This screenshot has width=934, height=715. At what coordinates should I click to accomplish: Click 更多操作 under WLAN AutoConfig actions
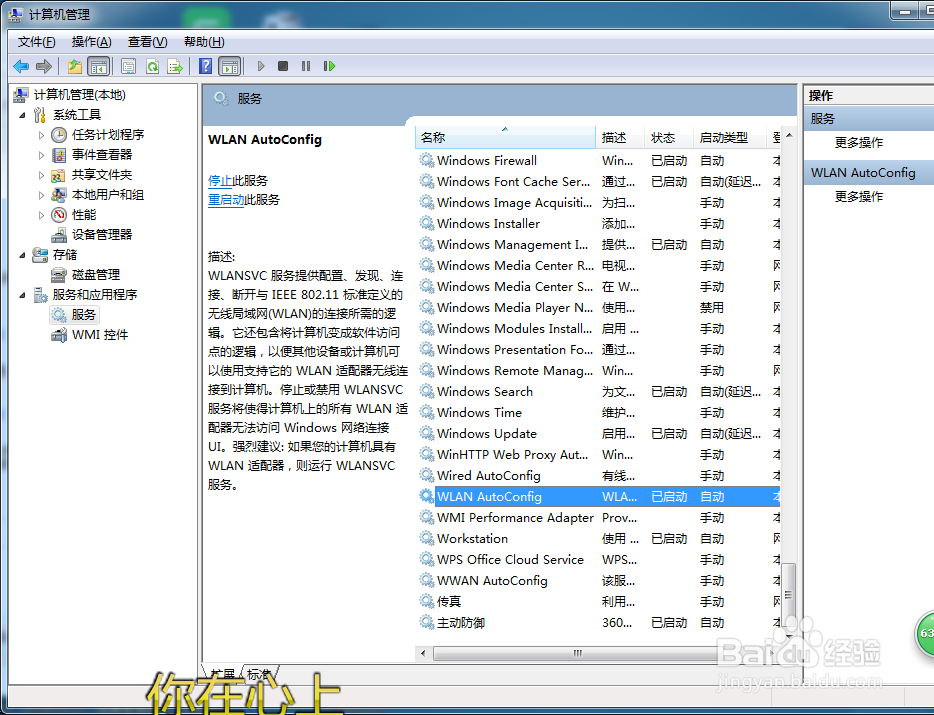[858, 197]
